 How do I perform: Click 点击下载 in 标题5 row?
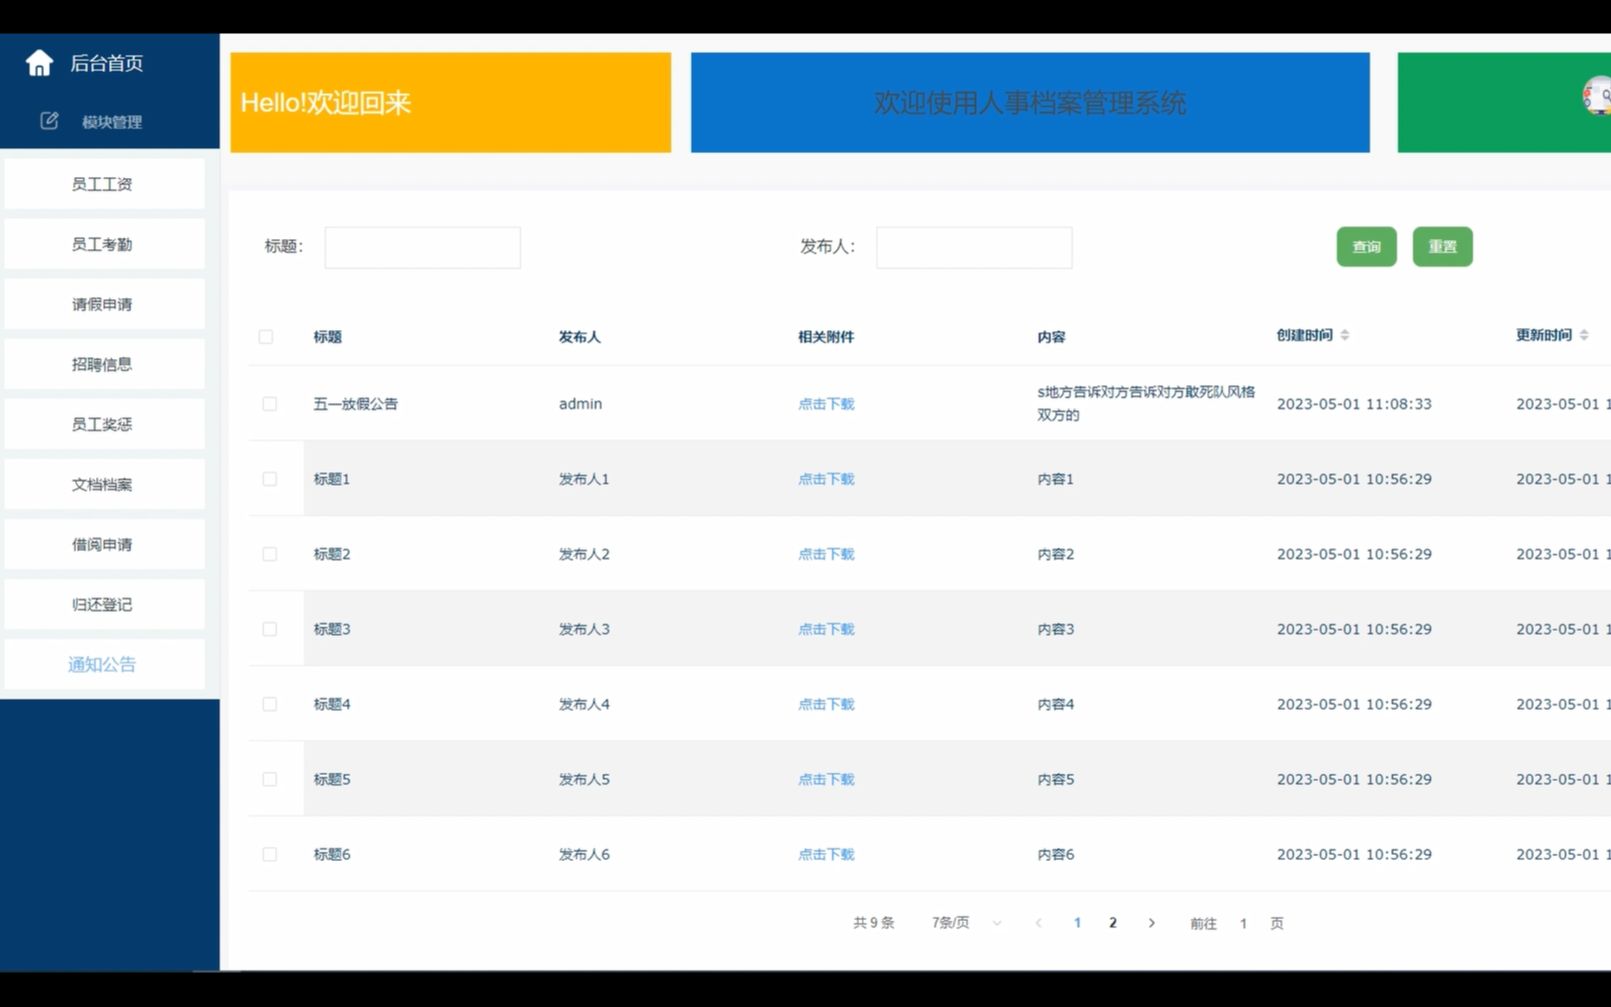click(826, 779)
